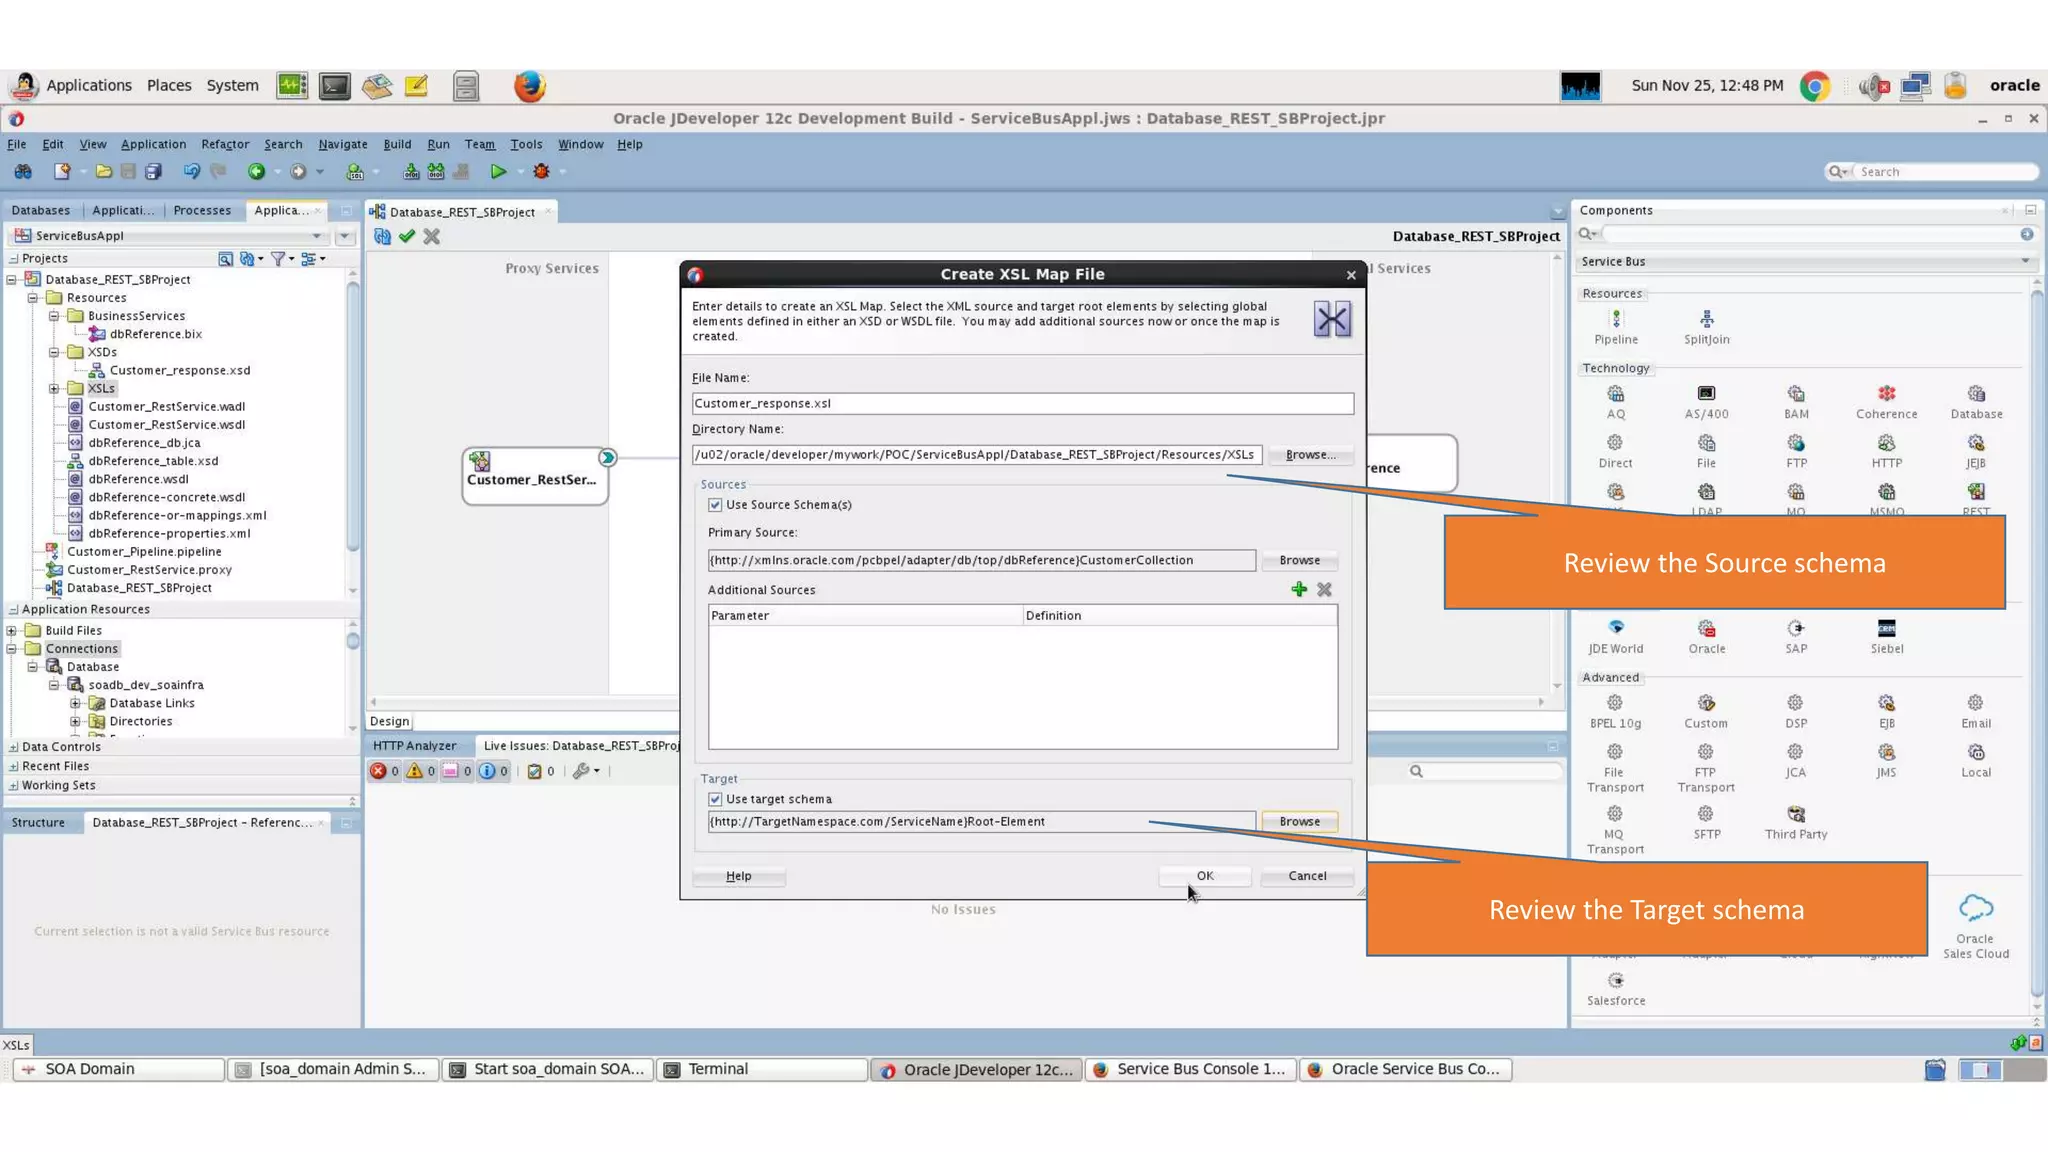Click the Run green play toolbar icon
The height and width of the screenshot is (1152, 2048).
[498, 172]
